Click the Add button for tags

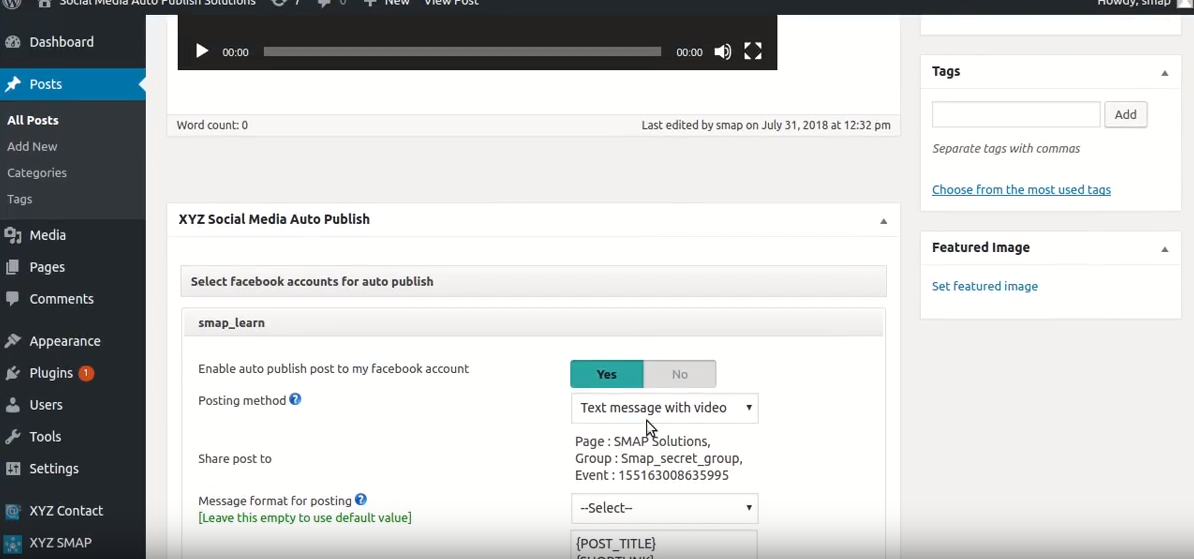(1125, 115)
